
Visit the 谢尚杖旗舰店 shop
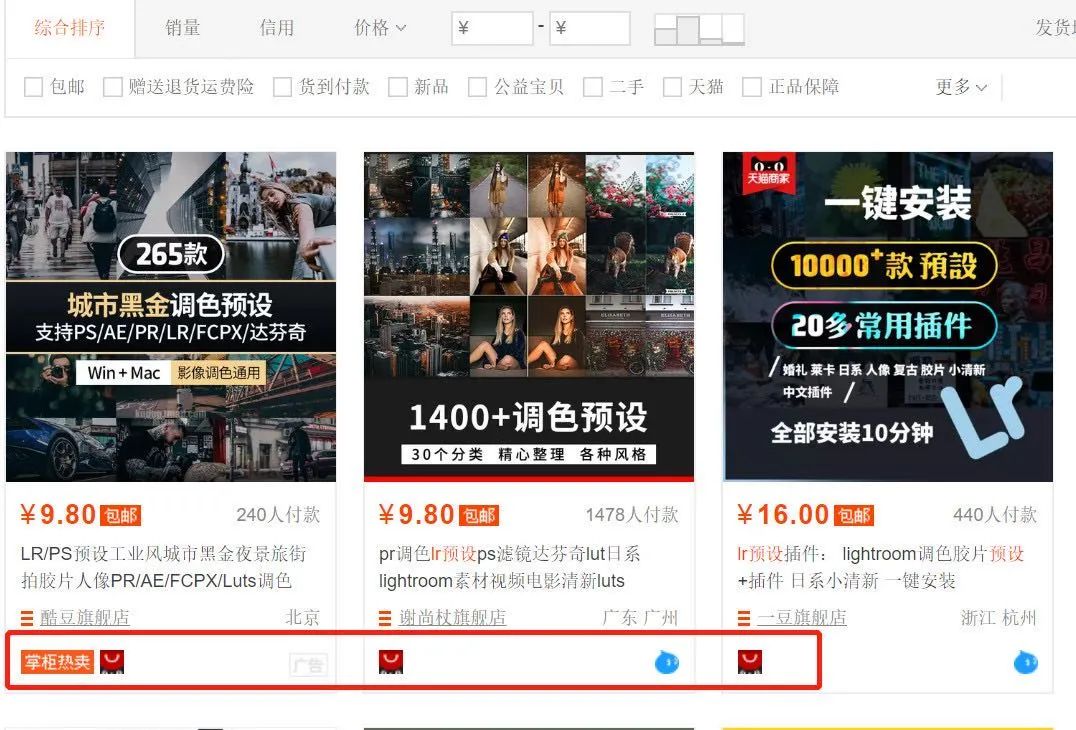[x=452, y=617]
